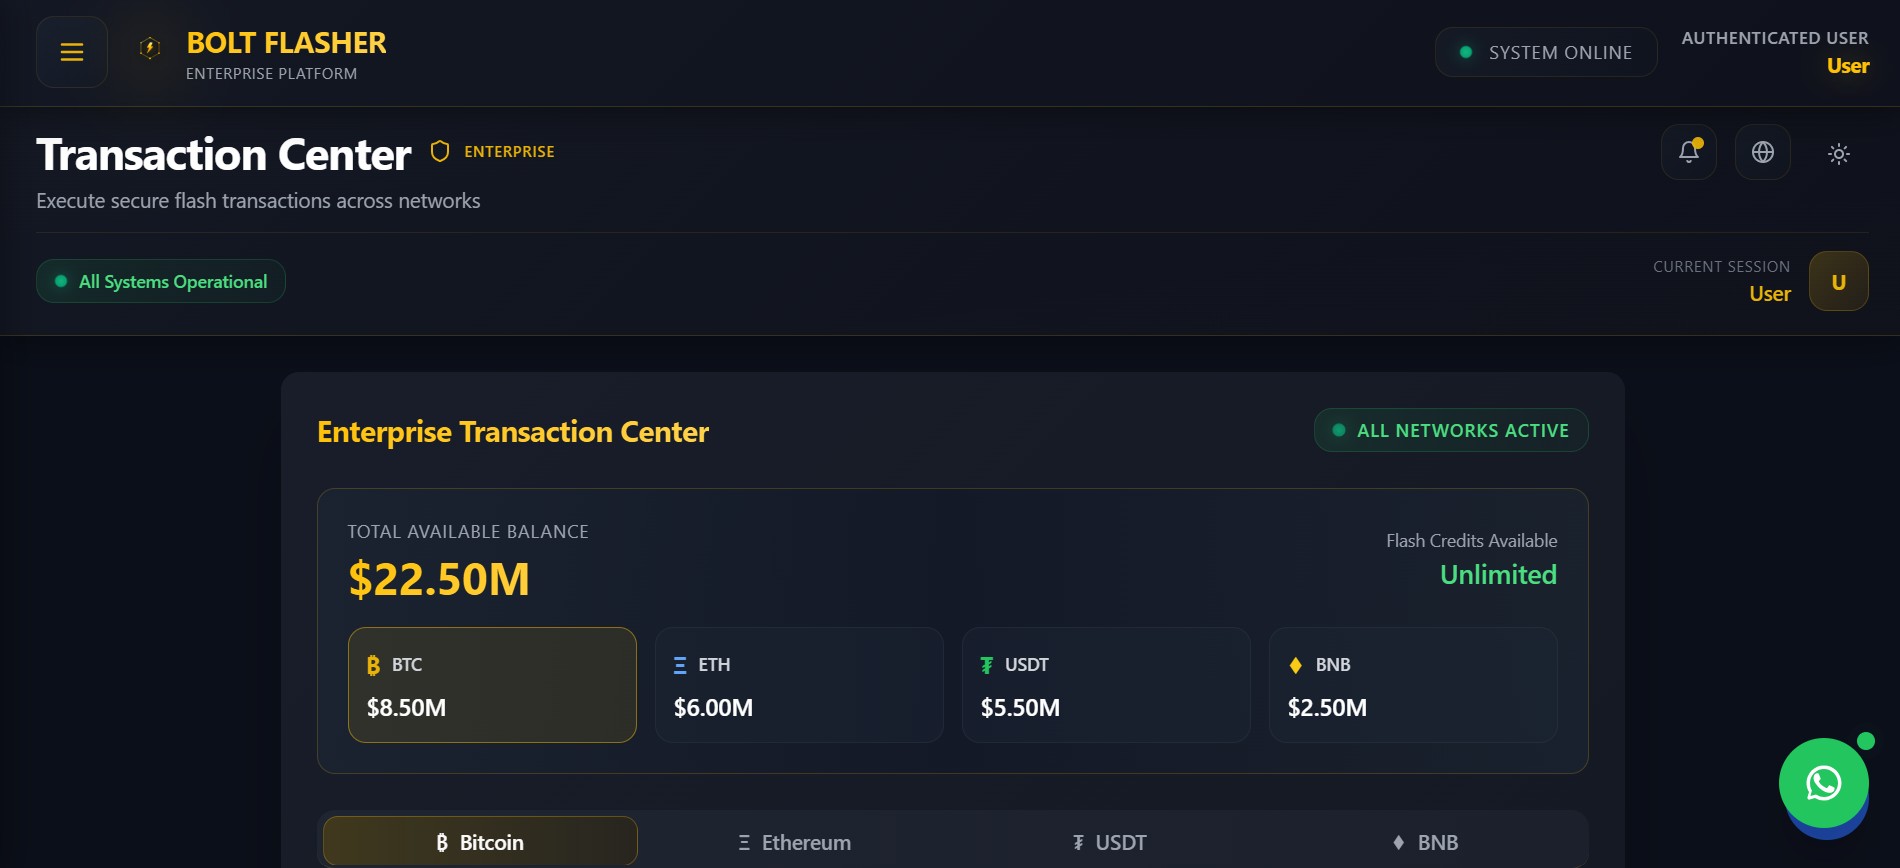Click the user avatar circle labeled U

pos(1838,281)
